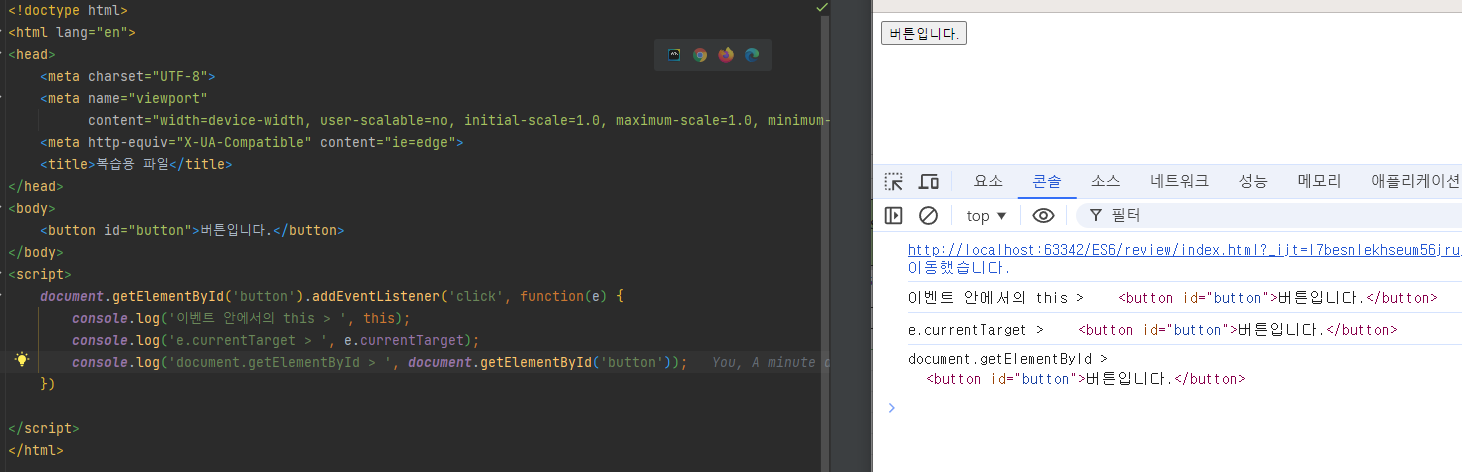Viewport: 1462px width, 472px height.
Task: Open page in Firefox from editor popup
Action: (x=726, y=55)
